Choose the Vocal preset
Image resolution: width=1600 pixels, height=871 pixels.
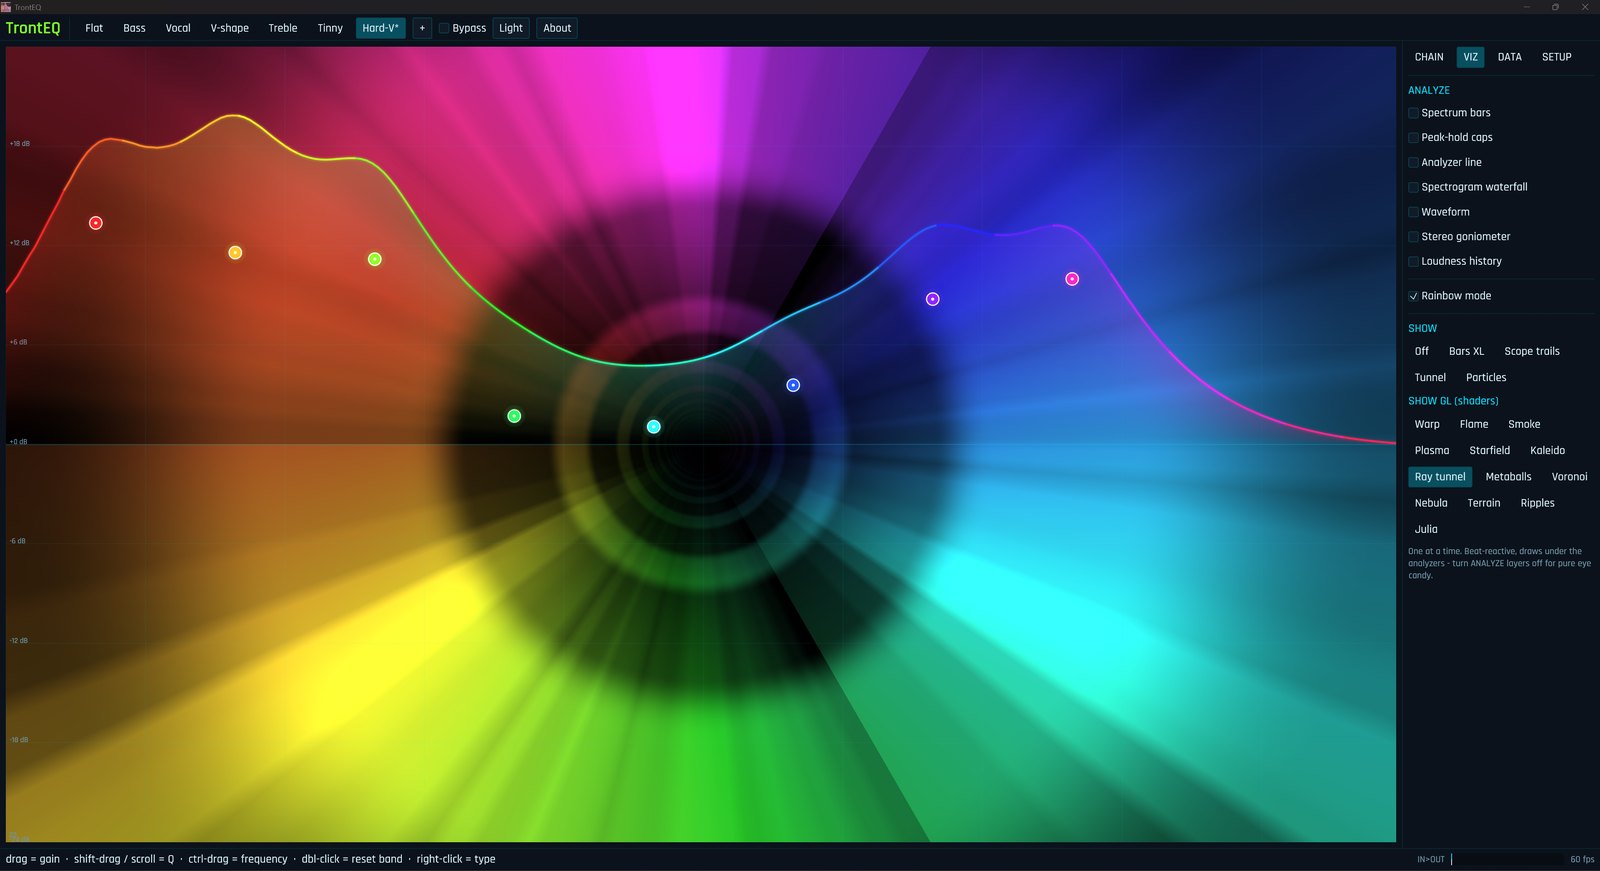click(x=178, y=28)
